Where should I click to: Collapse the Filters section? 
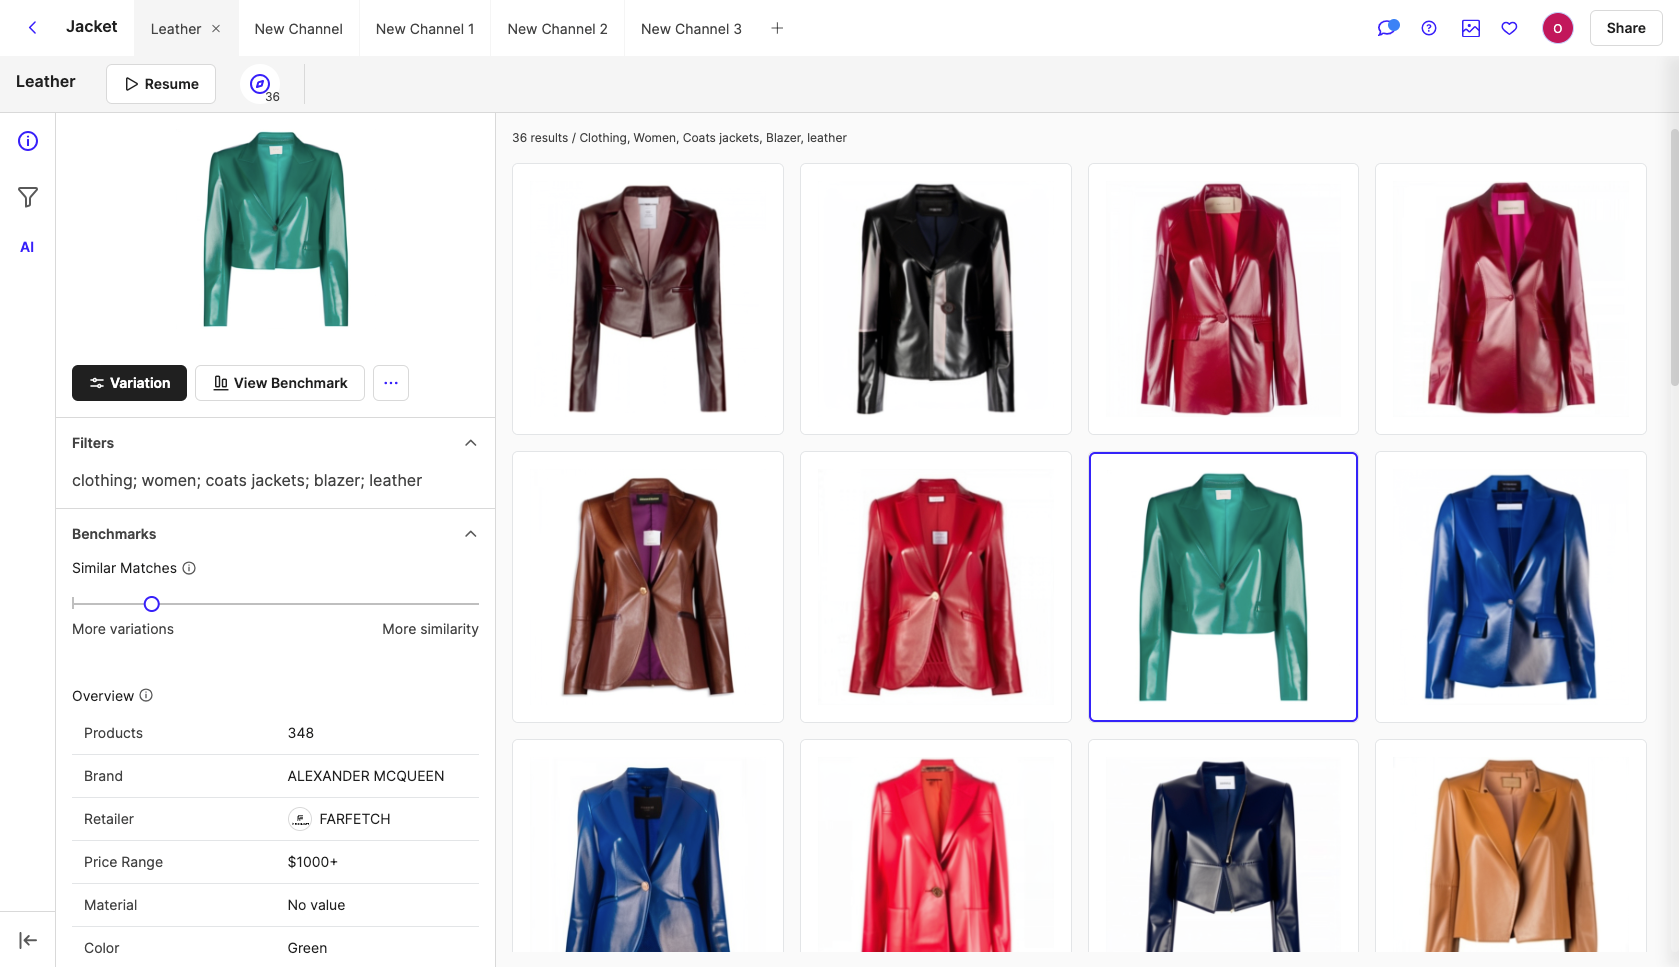(471, 443)
